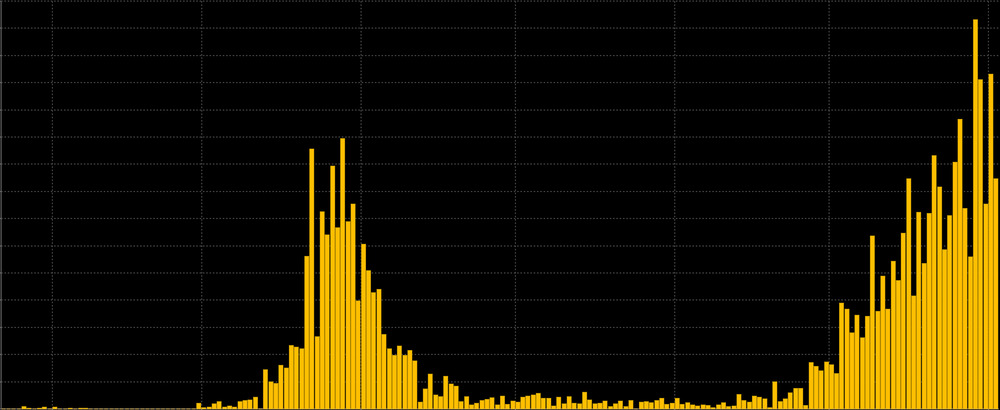Select the small bump bar in the flat middle section
This screenshot has width=1000, height=410.
pos(586,400)
